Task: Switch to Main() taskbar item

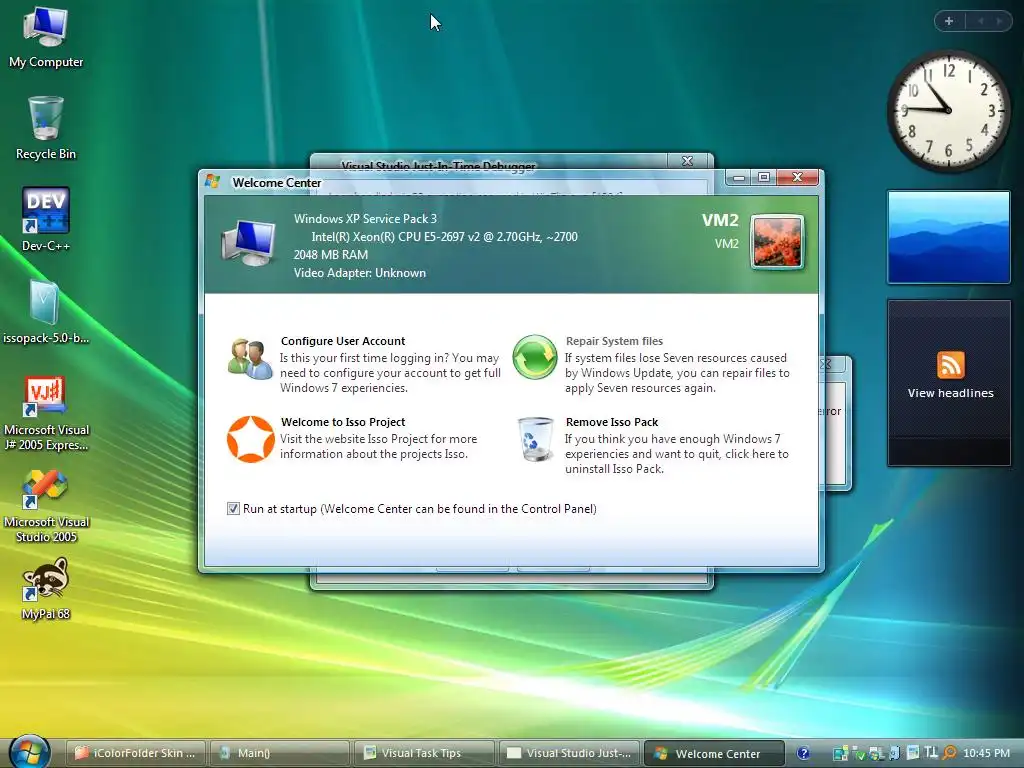Action: 280,753
